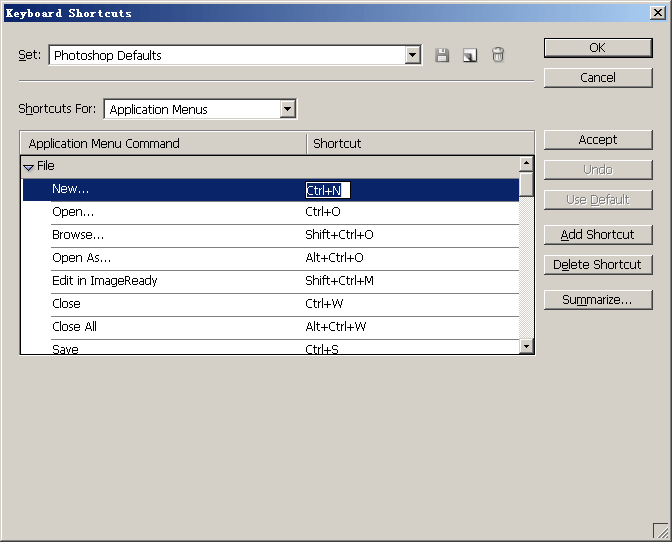Open the Shortcuts For dropdown arrow
The image size is (672, 542).
pyautogui.click(x=288, y=109)
